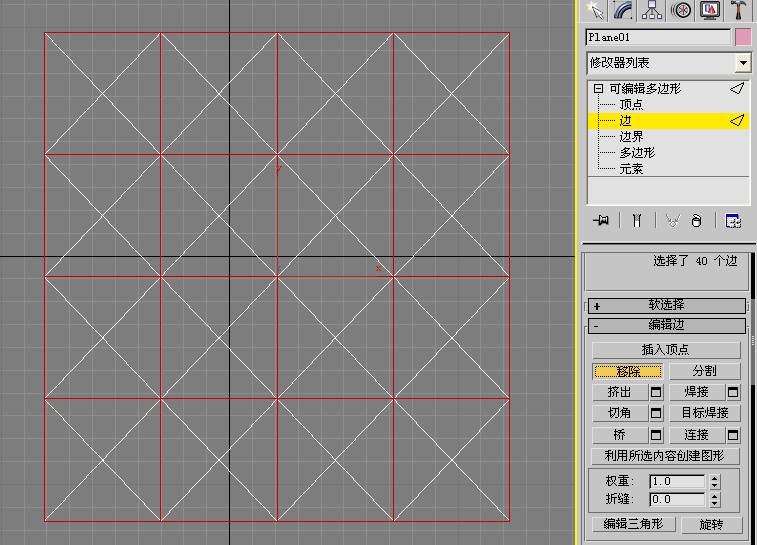Expand the 软选择 rollout
Image resolution: width=757 pixels, height=545 pixels.
(x=666, y=306)
